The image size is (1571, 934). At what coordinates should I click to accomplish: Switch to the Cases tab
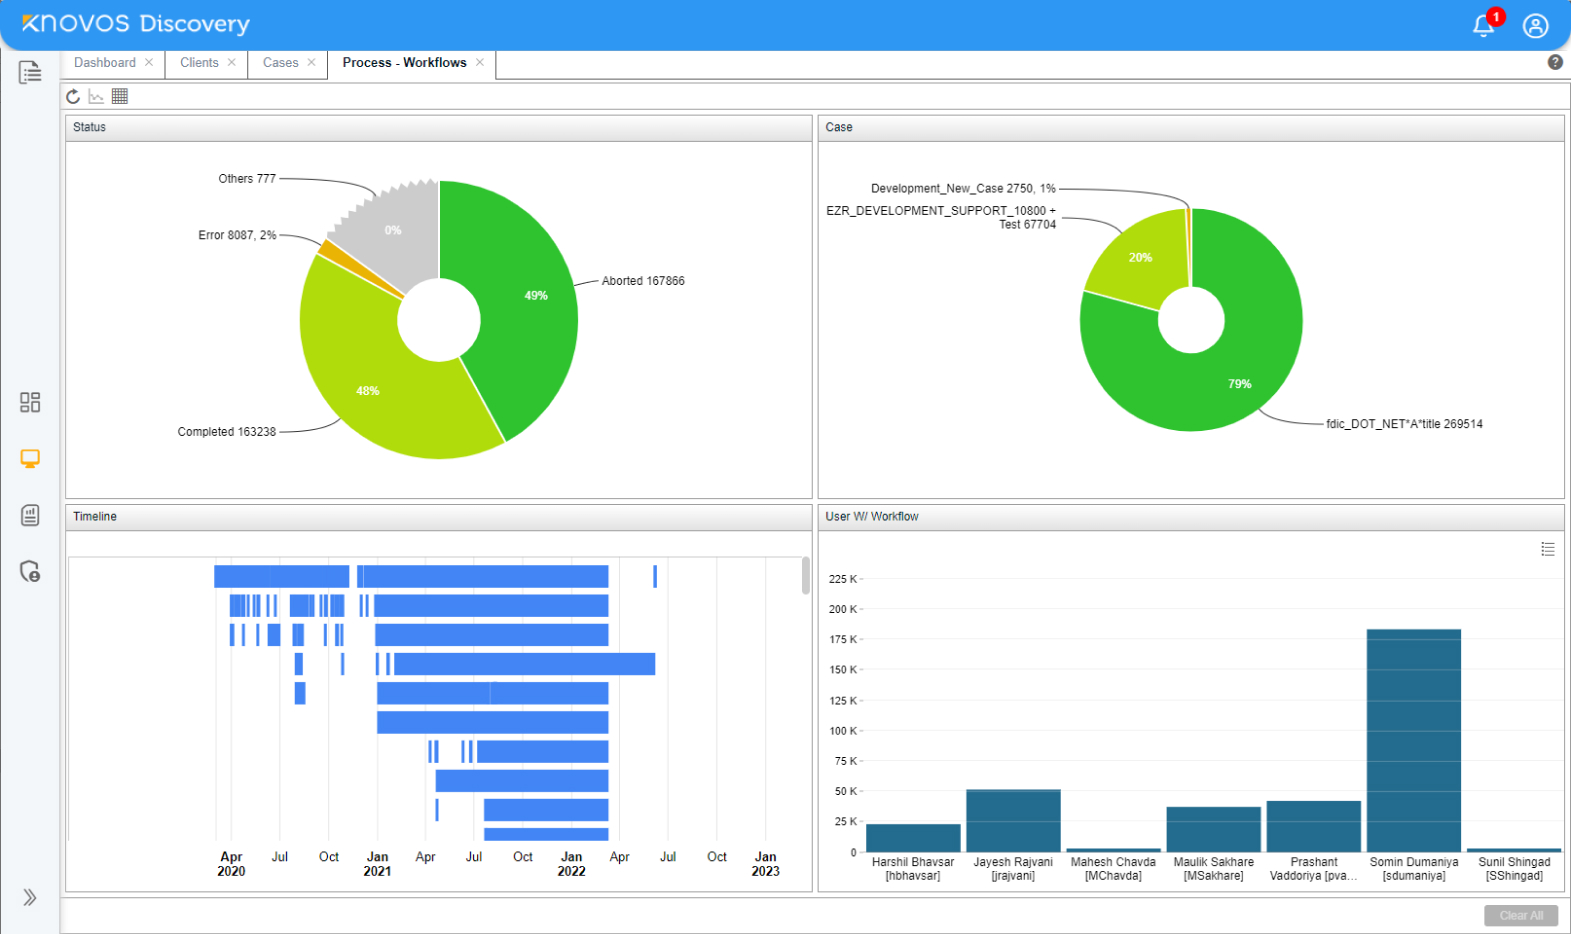[x=280, y=63]
